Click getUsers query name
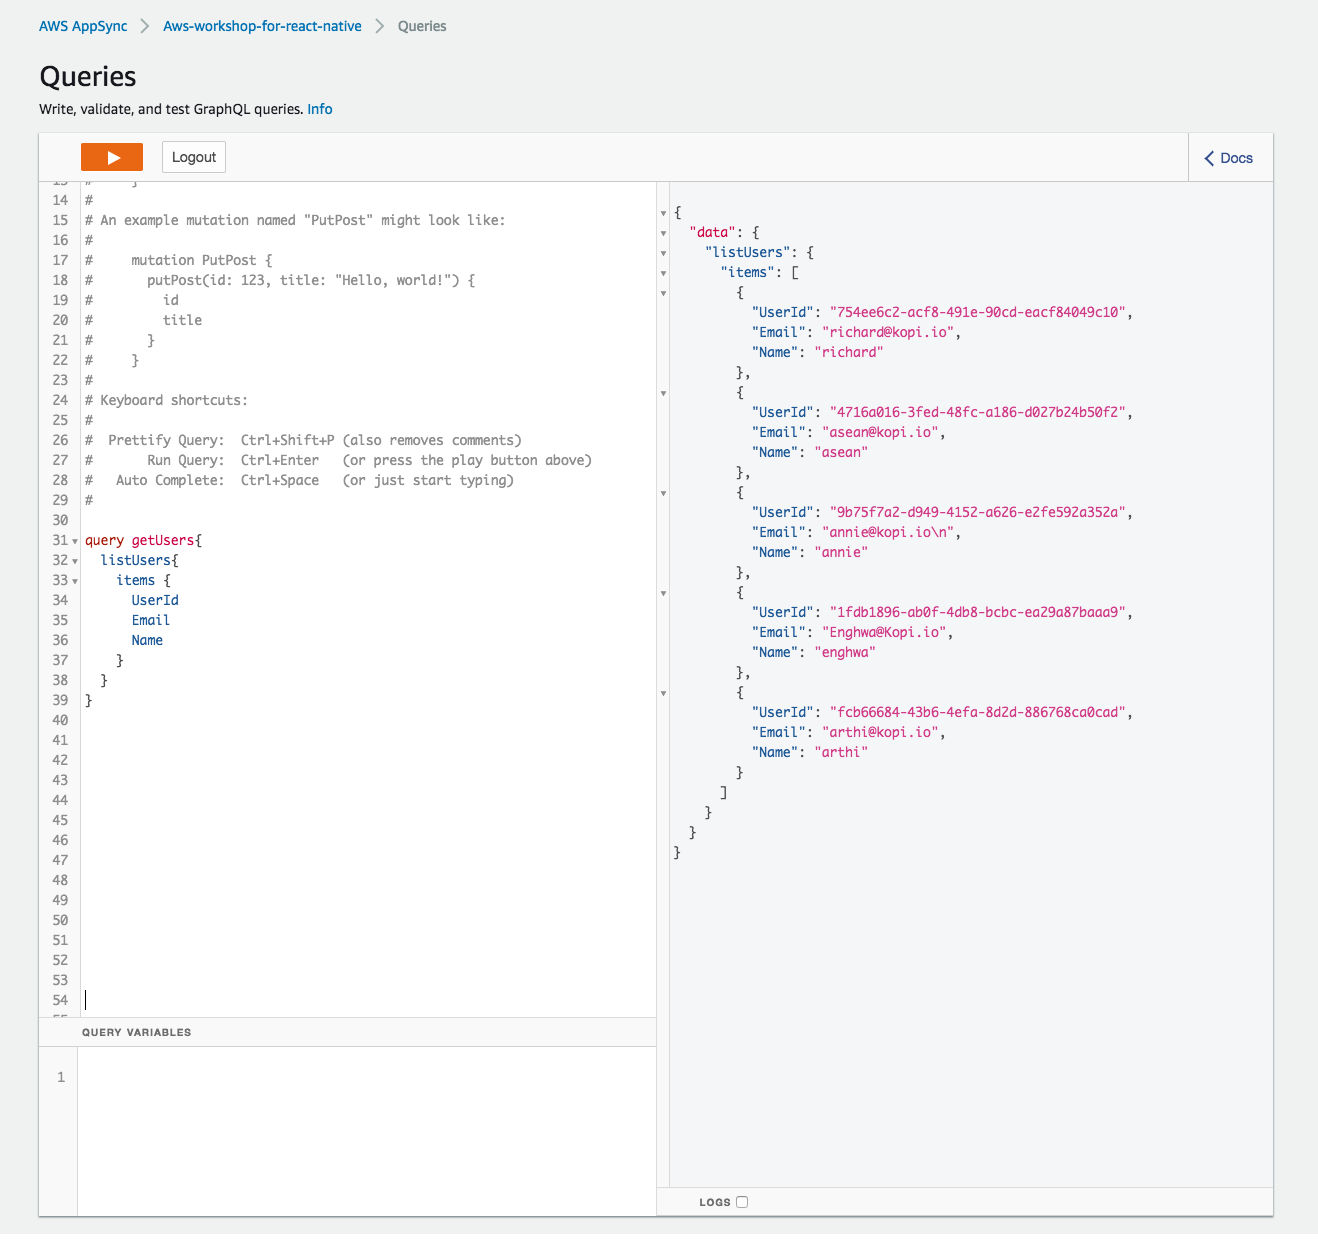 click(163, 540)
